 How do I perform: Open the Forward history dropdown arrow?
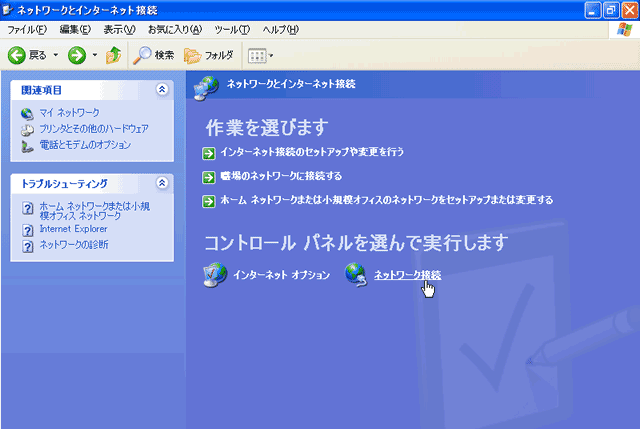(x=95, y=55)
